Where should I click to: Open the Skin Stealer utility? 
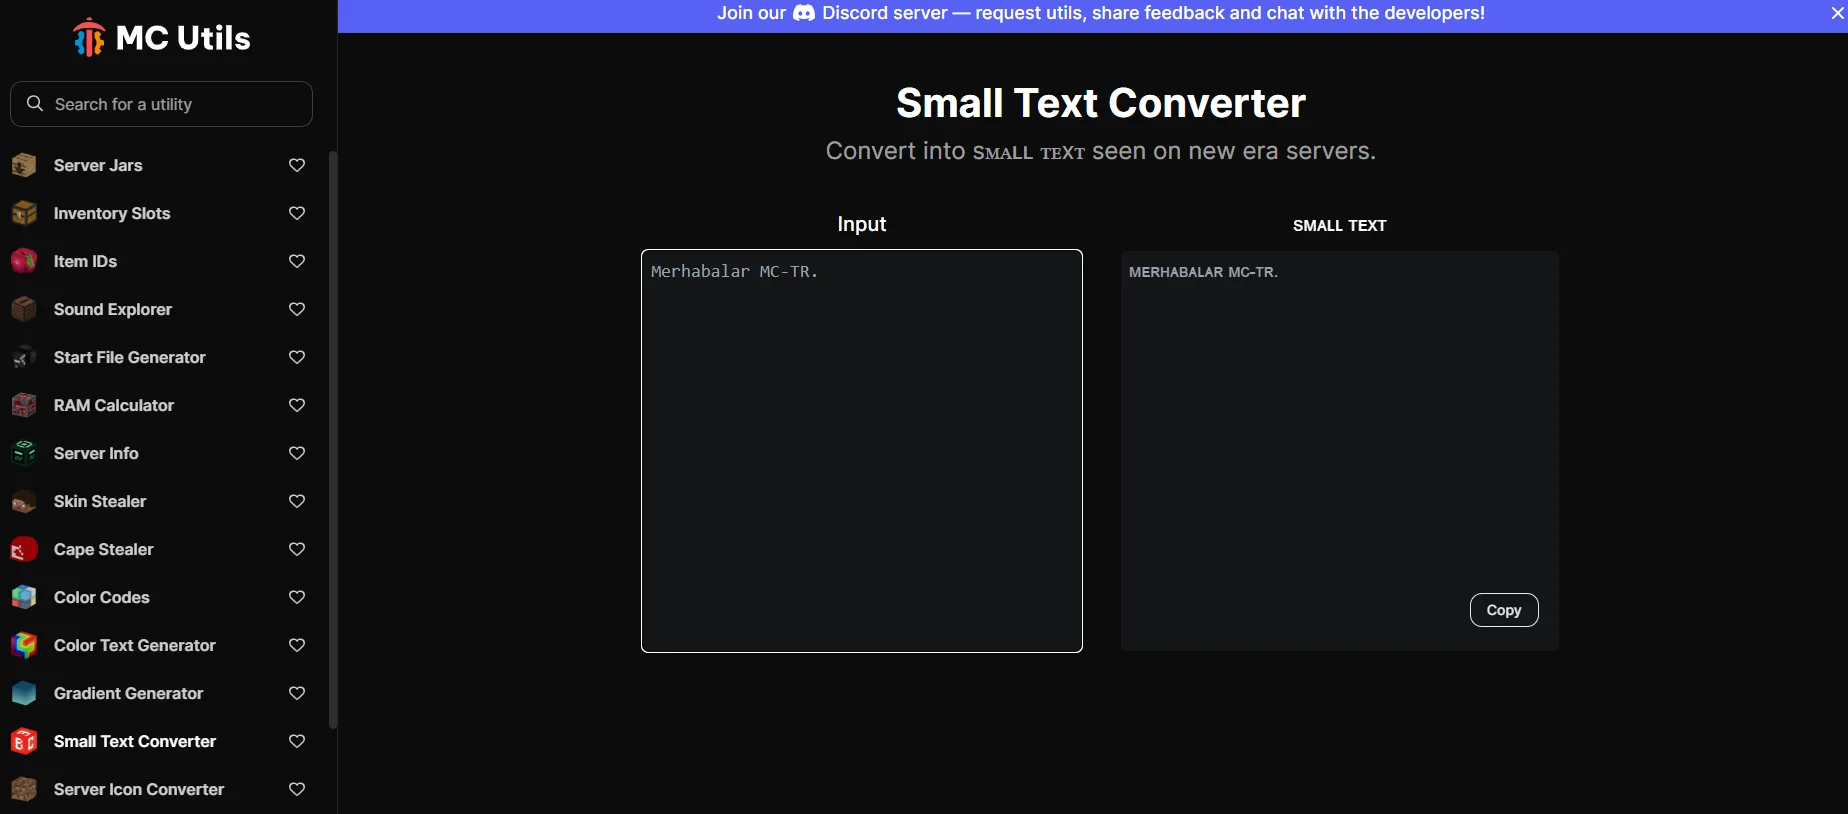100,501
